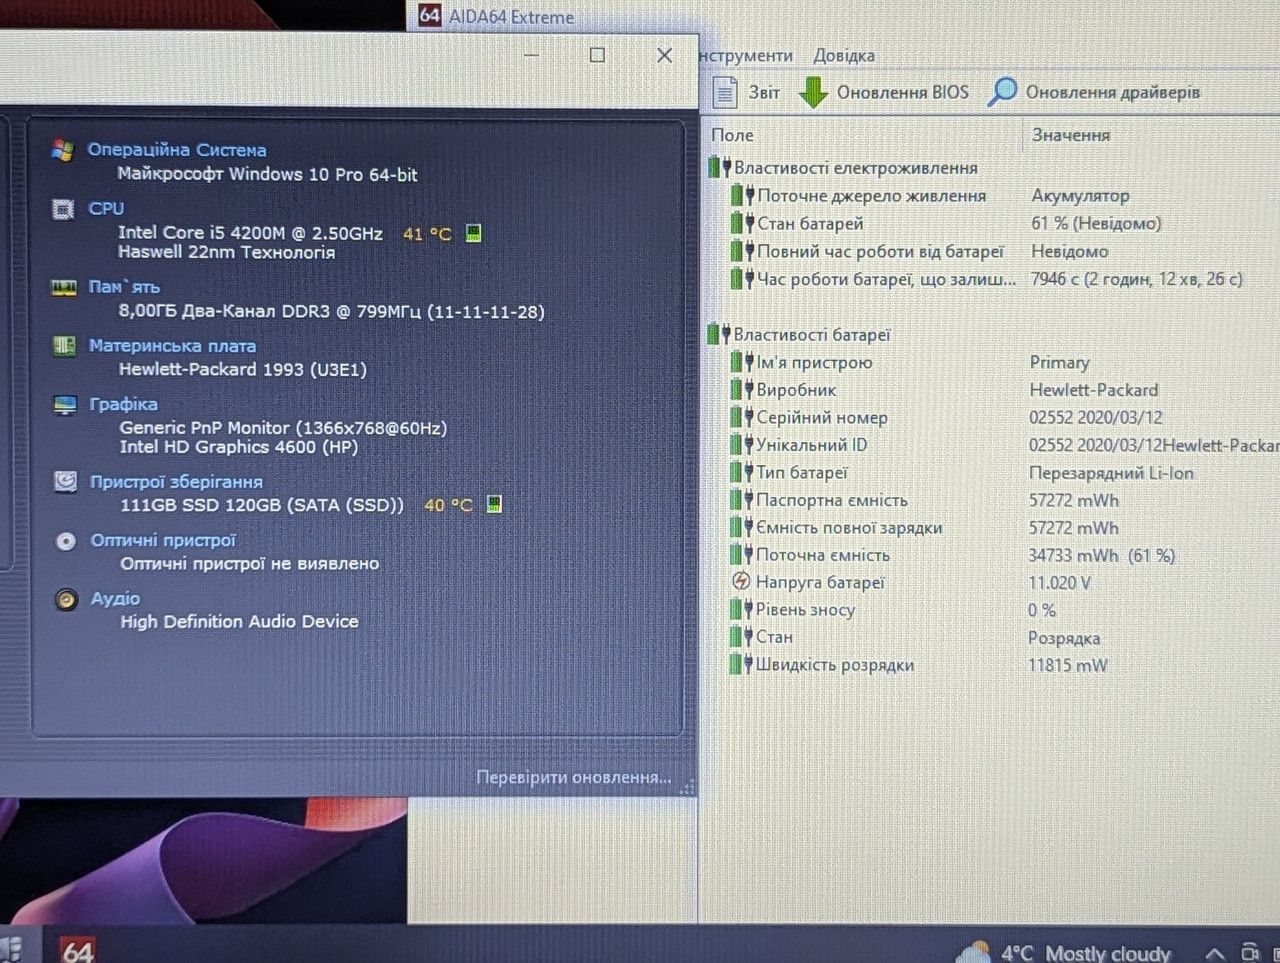The height and width of the screenshot is (963, 1280).
Task: Click the Звіт report icon
Action: pos(725,92)
